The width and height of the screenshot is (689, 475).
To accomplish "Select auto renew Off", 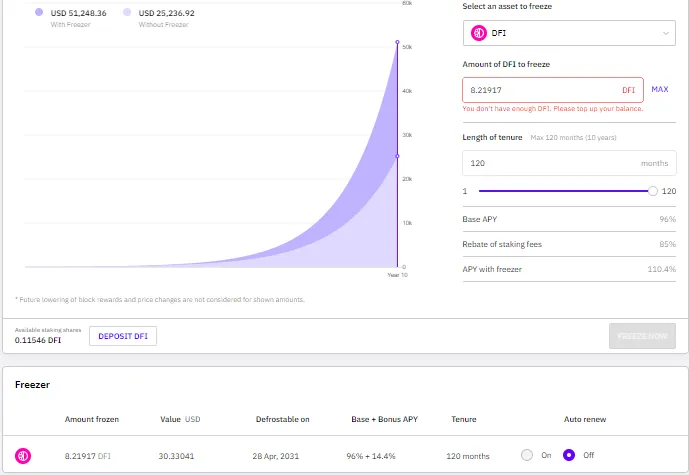I will pyautogui.click(x=569, y=455).
